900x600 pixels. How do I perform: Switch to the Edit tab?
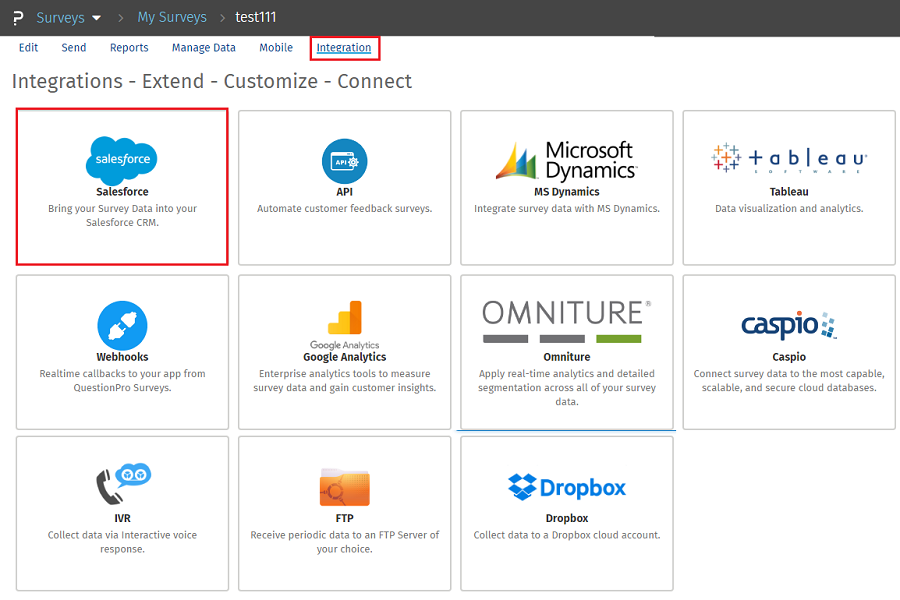click(28, 48)
